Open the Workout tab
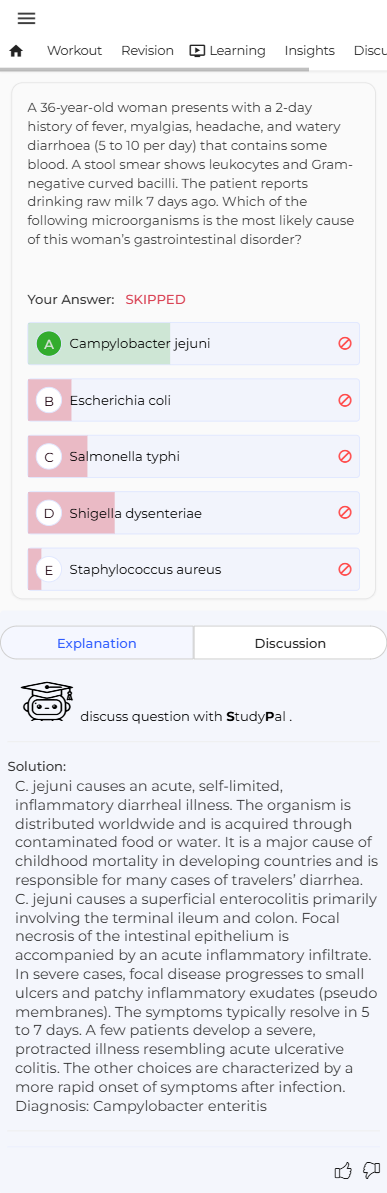The width and height of the screenshot is (387, 1193). (74, 51)
